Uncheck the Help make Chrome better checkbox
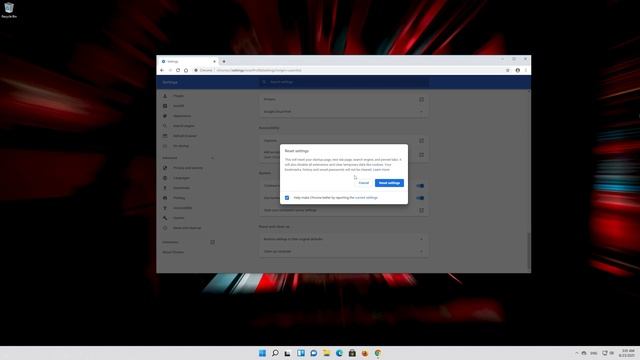Screen dimensions: 640x360 pos(287,198)
